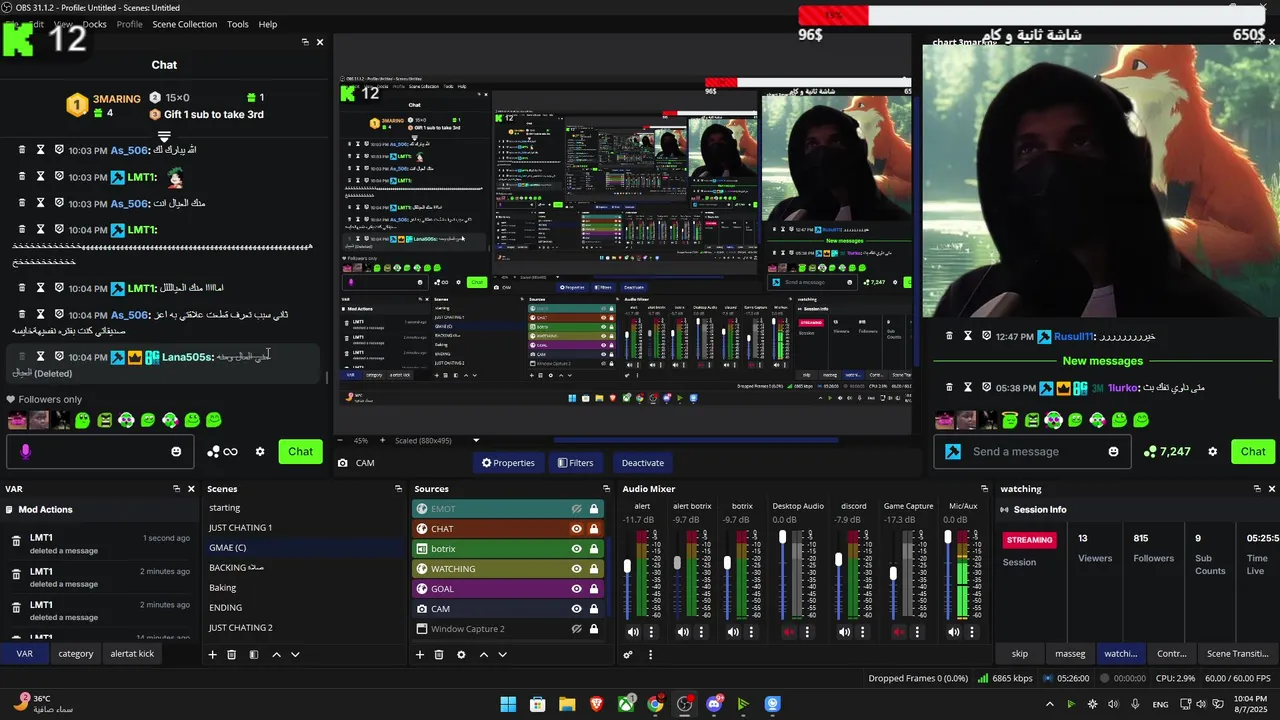Switch to the skip dock tab
This screenshot has height=720, width=1280.
(x=1020, y=654)
